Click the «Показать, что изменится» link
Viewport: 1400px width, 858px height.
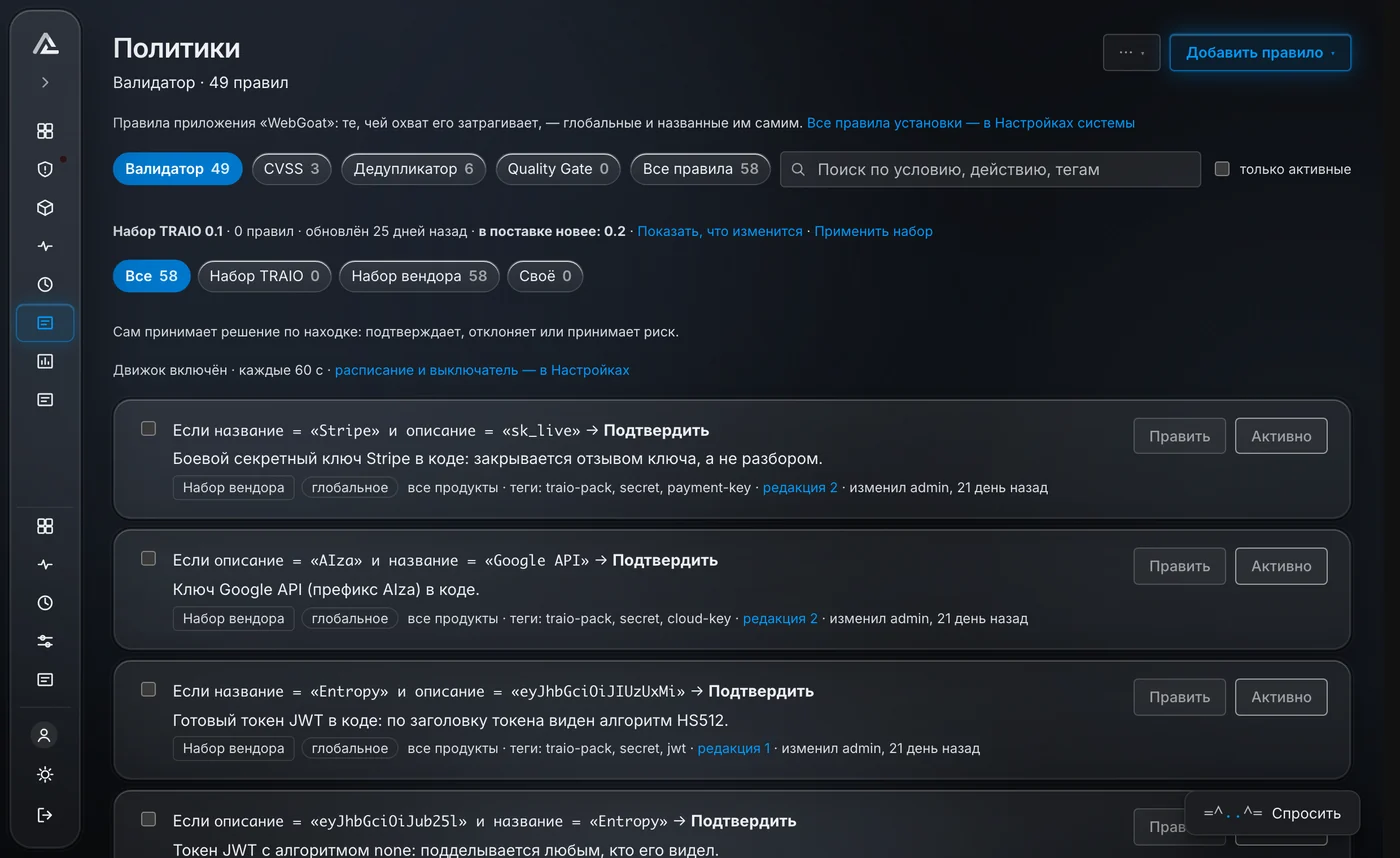(x=720, y=231)
